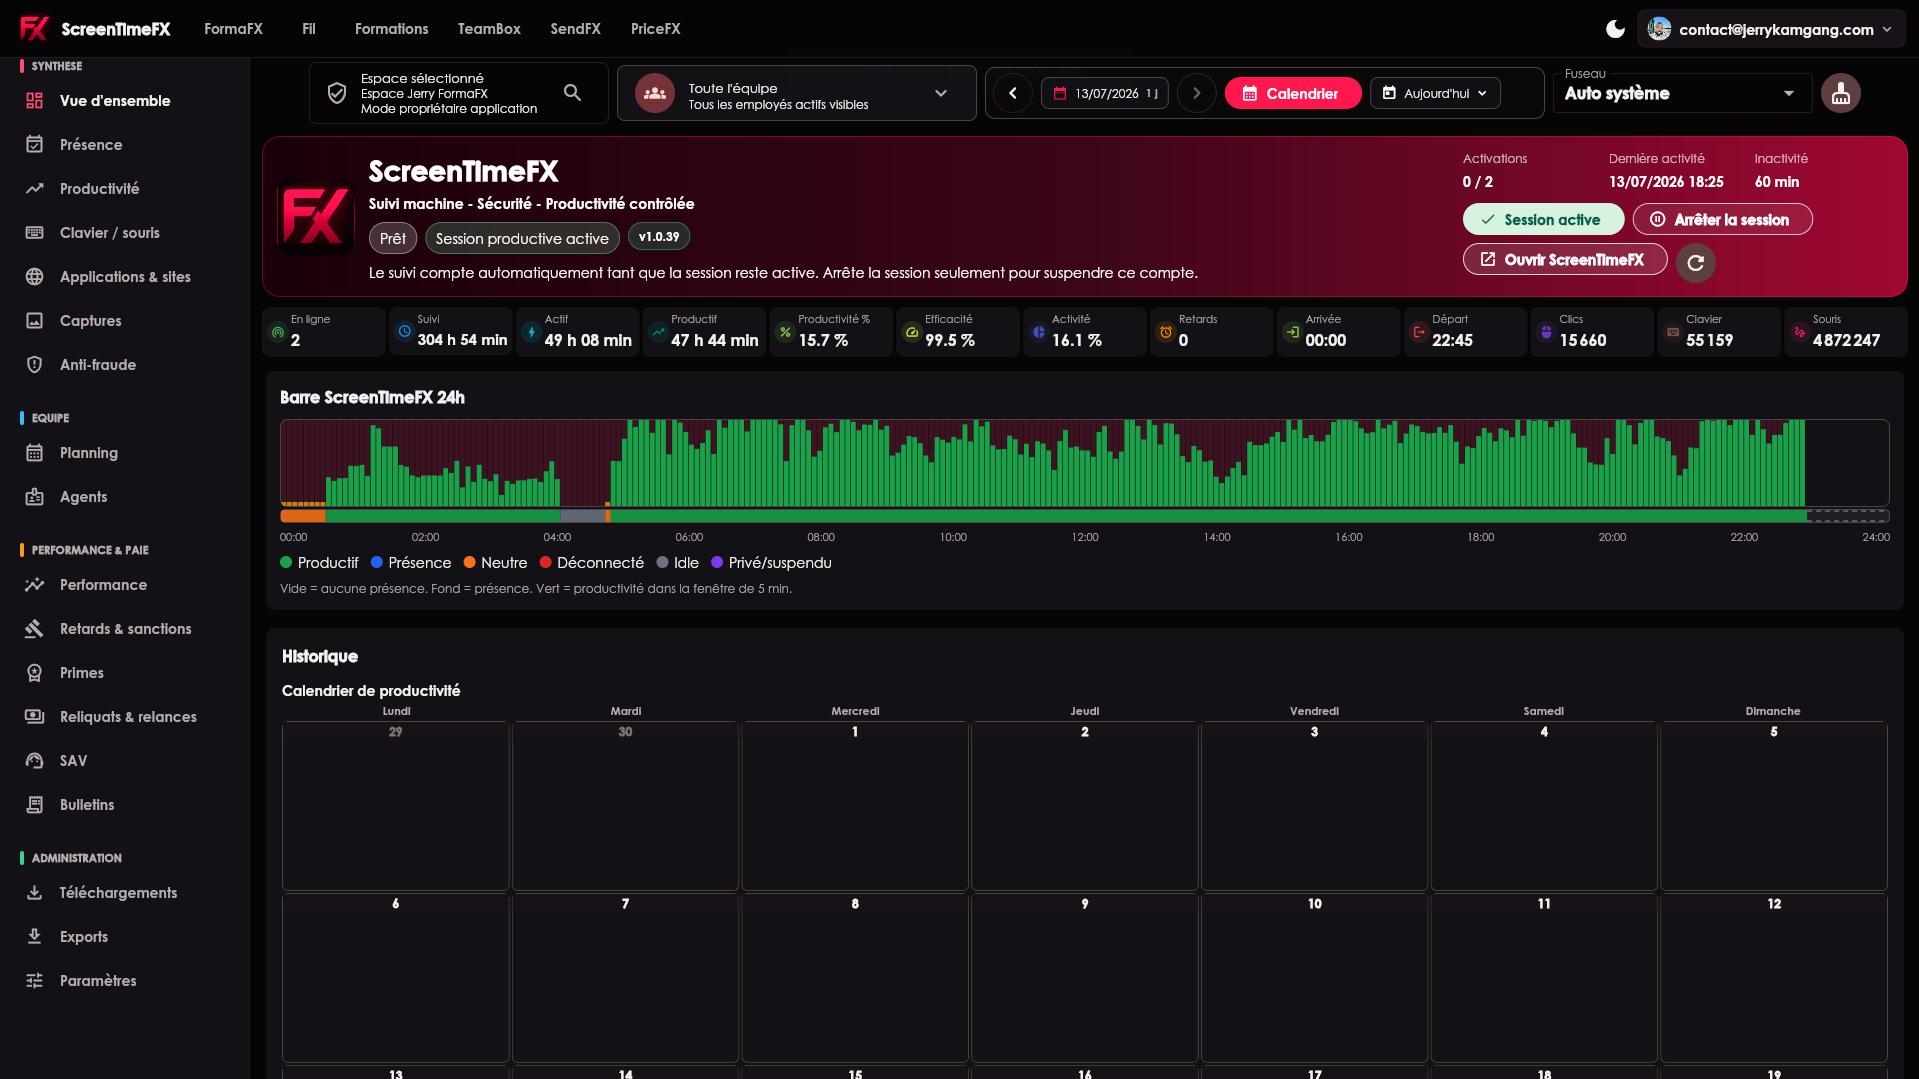Open Téléchargements download icon

click(x=35, y=893)
